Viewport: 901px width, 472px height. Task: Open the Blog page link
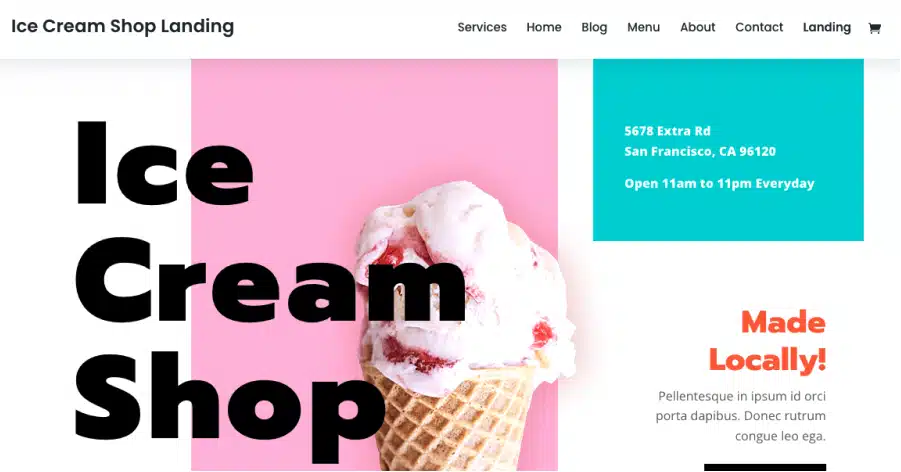click(594, 28)
